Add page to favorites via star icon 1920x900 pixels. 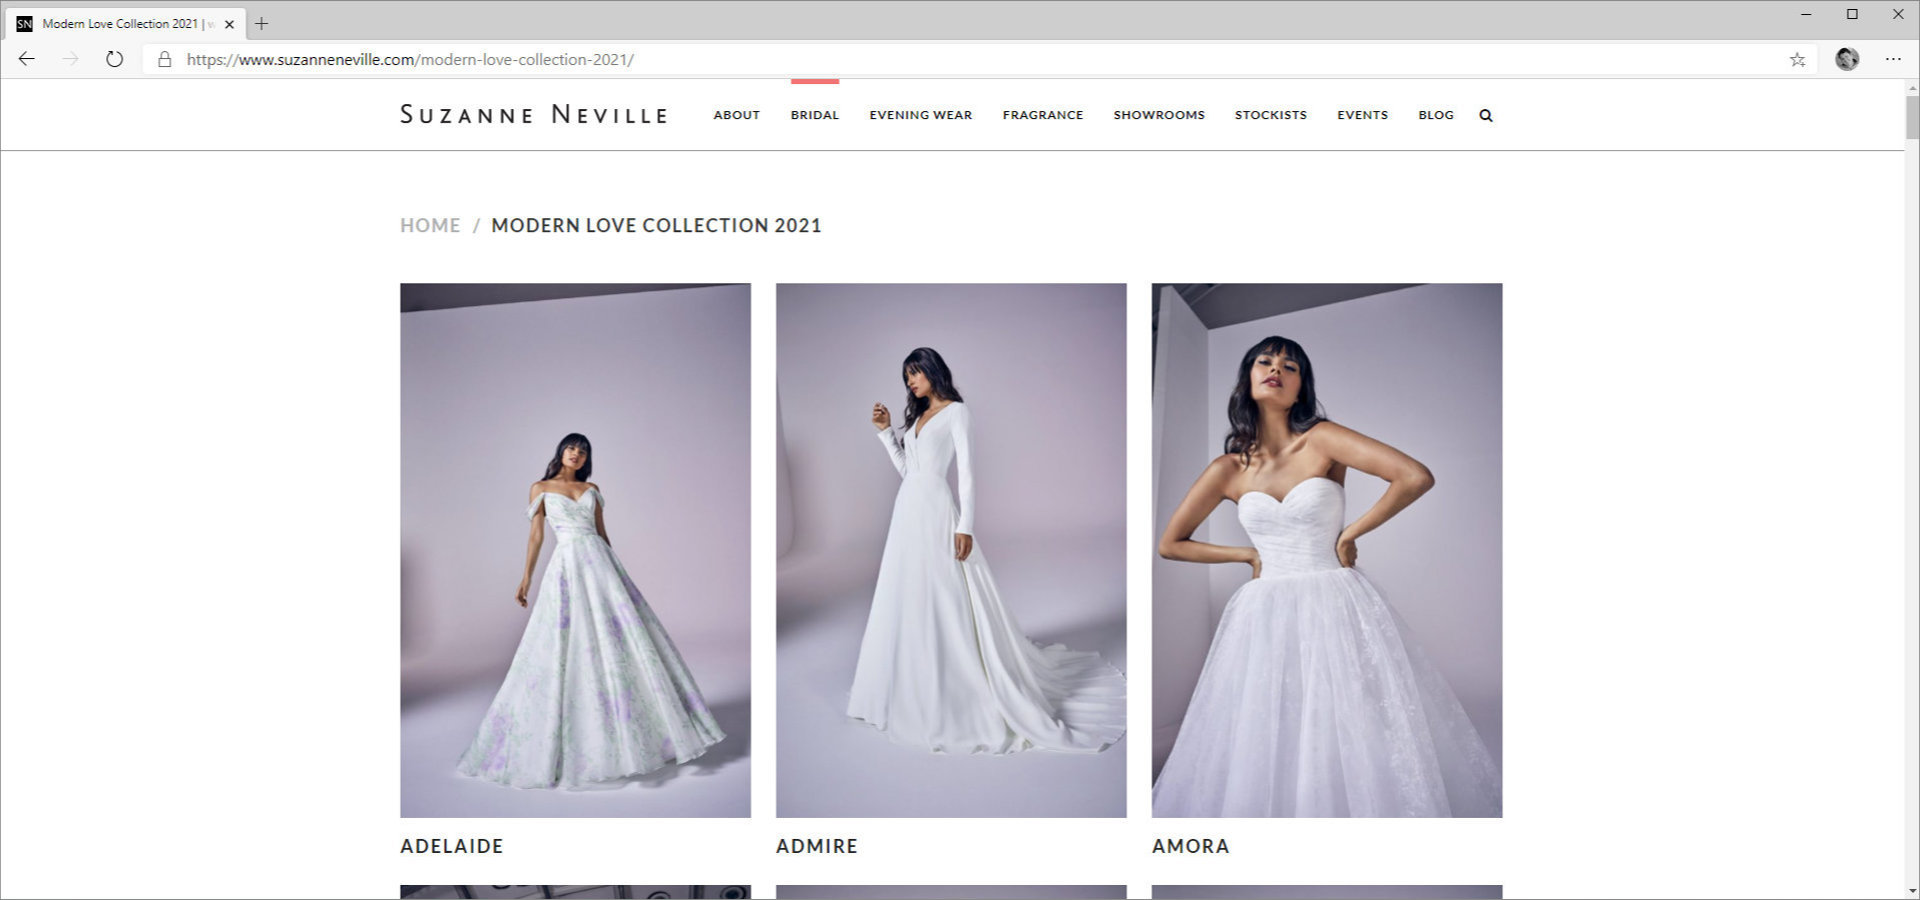[x=1797, y=59]
